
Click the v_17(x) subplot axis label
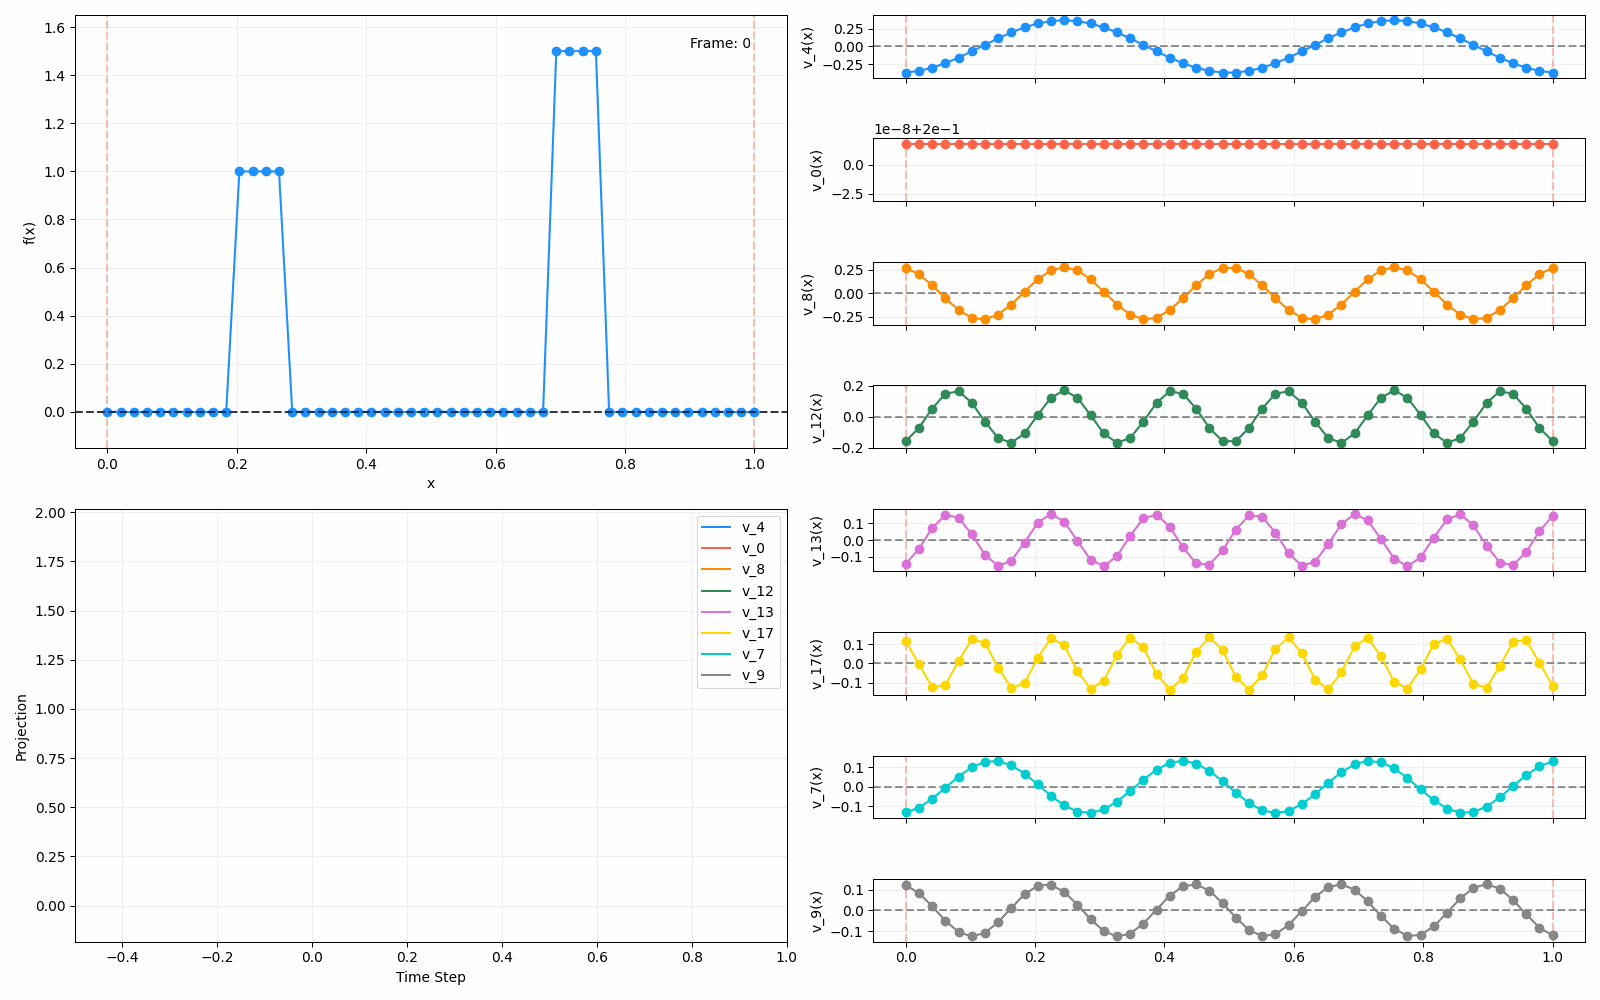point(816,664)
